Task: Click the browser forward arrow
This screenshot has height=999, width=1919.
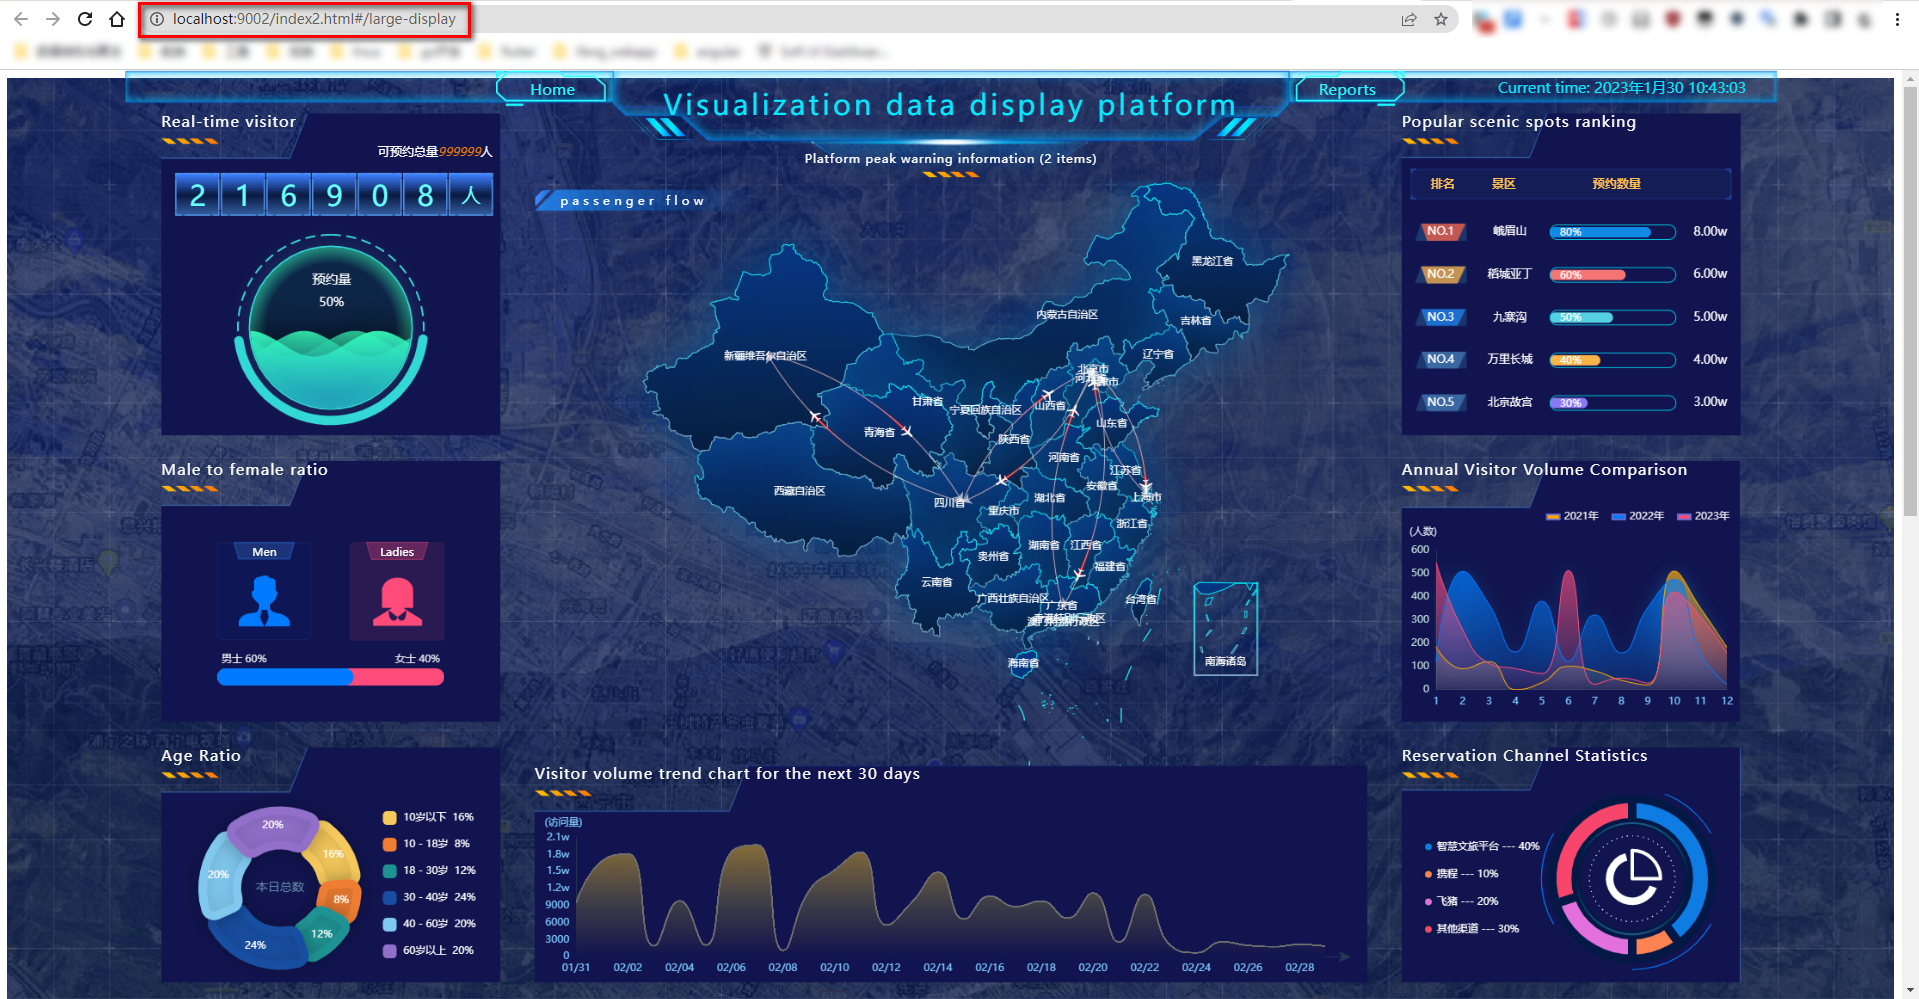Action: (x=53, y=19)
